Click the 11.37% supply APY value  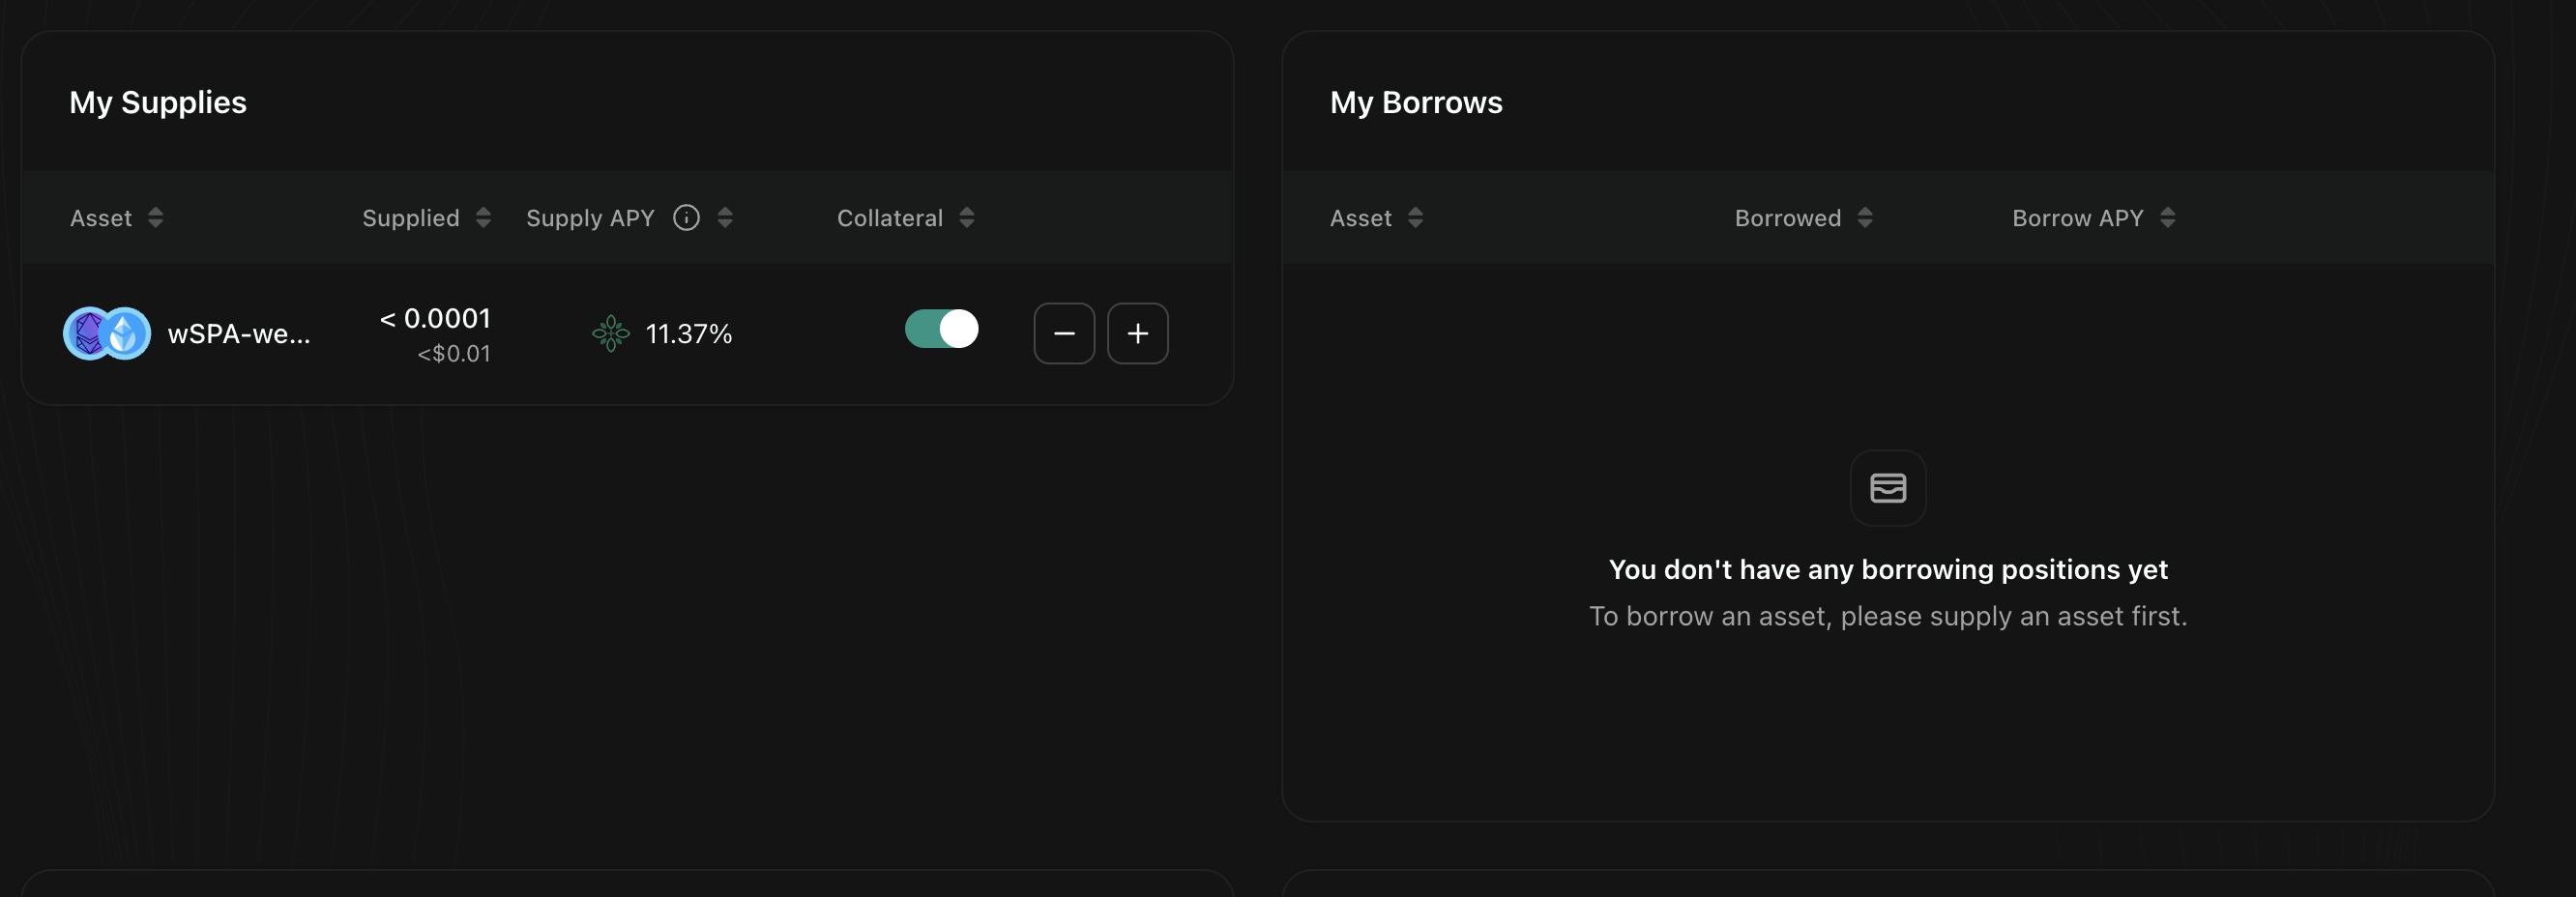click(688, 334)
